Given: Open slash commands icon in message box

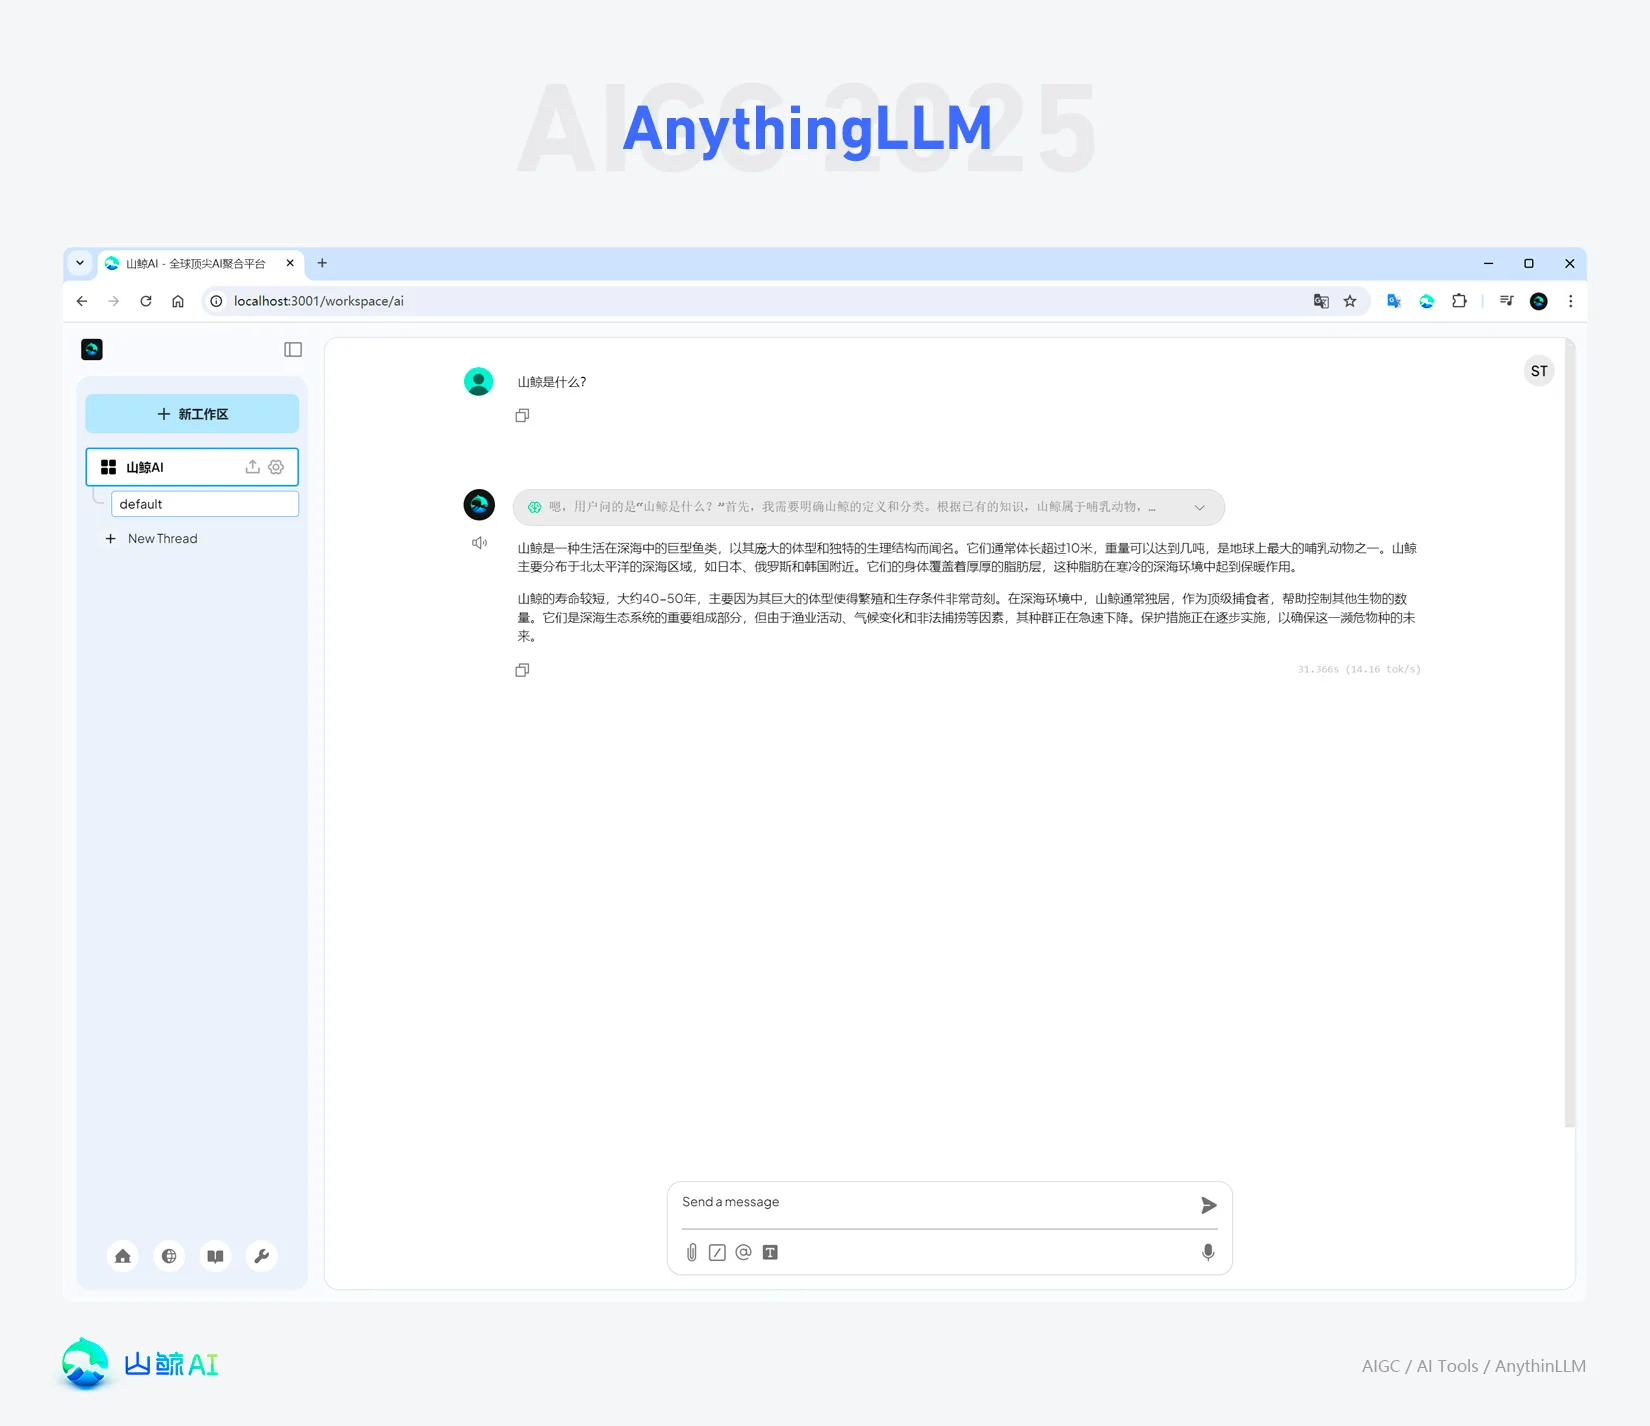Looking at the screenshot, I should coord(717,1253).
